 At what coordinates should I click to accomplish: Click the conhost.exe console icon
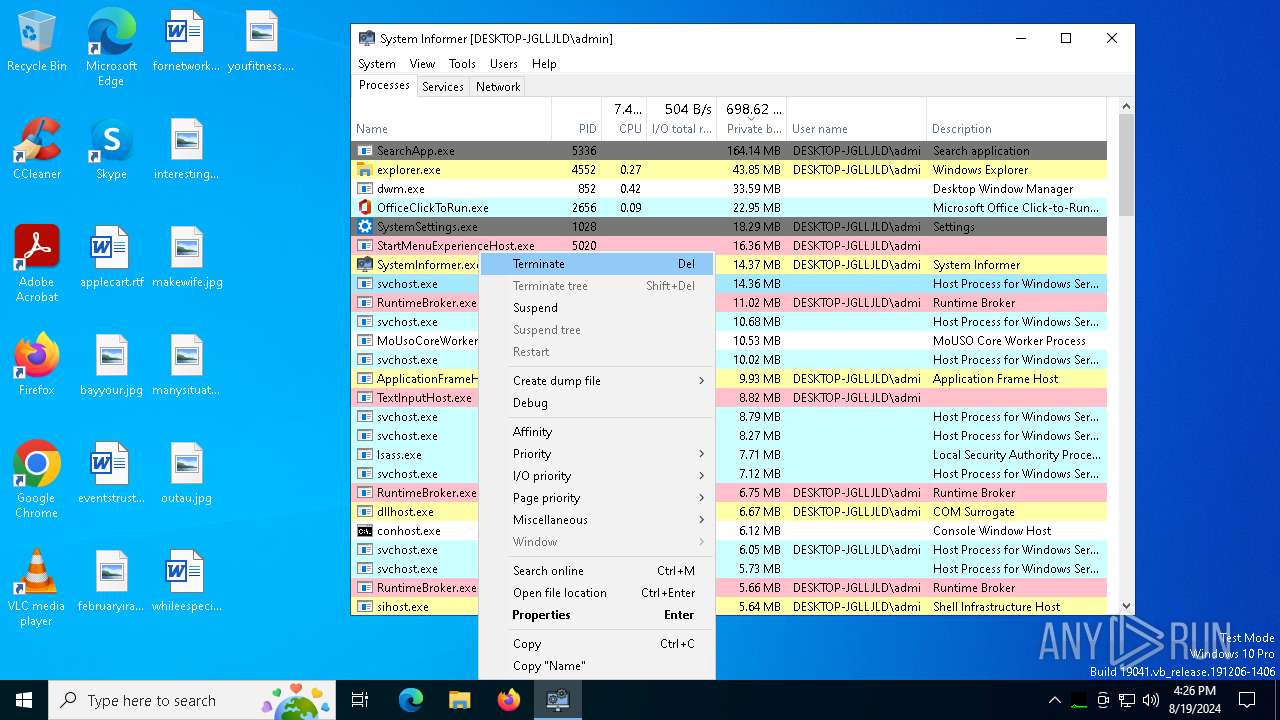365,531
